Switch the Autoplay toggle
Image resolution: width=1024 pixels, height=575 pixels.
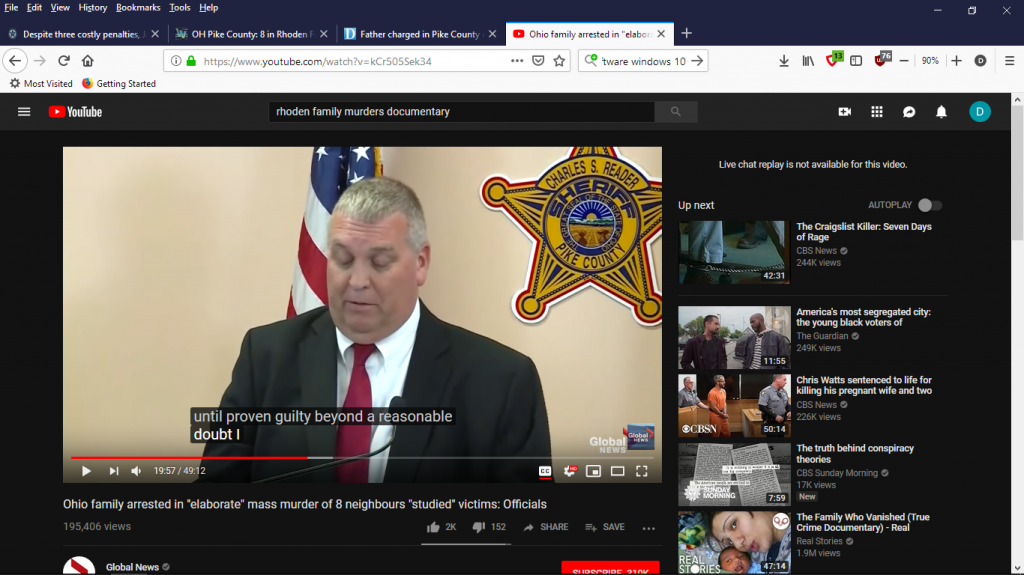929,205
